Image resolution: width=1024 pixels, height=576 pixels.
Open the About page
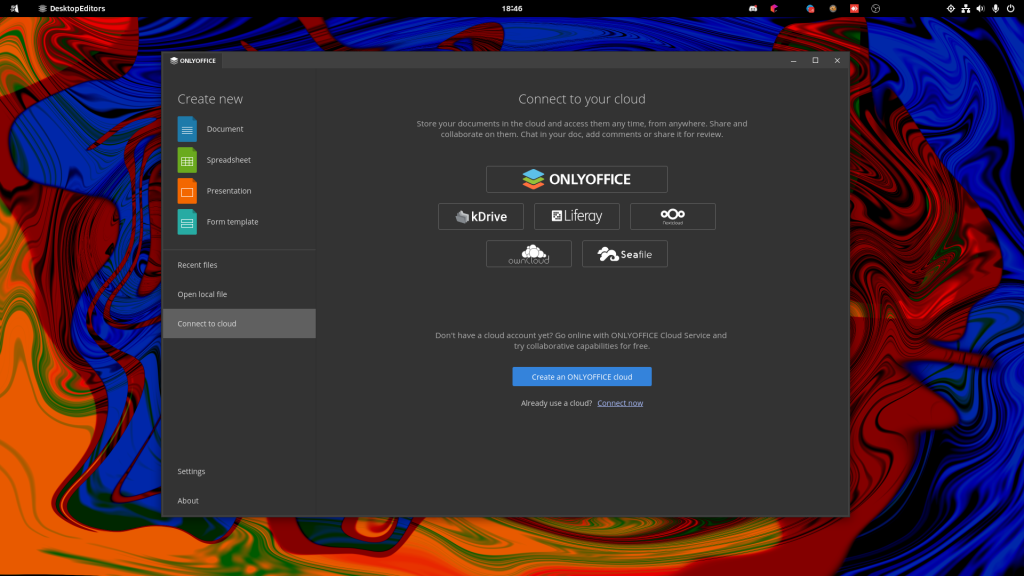187,501
